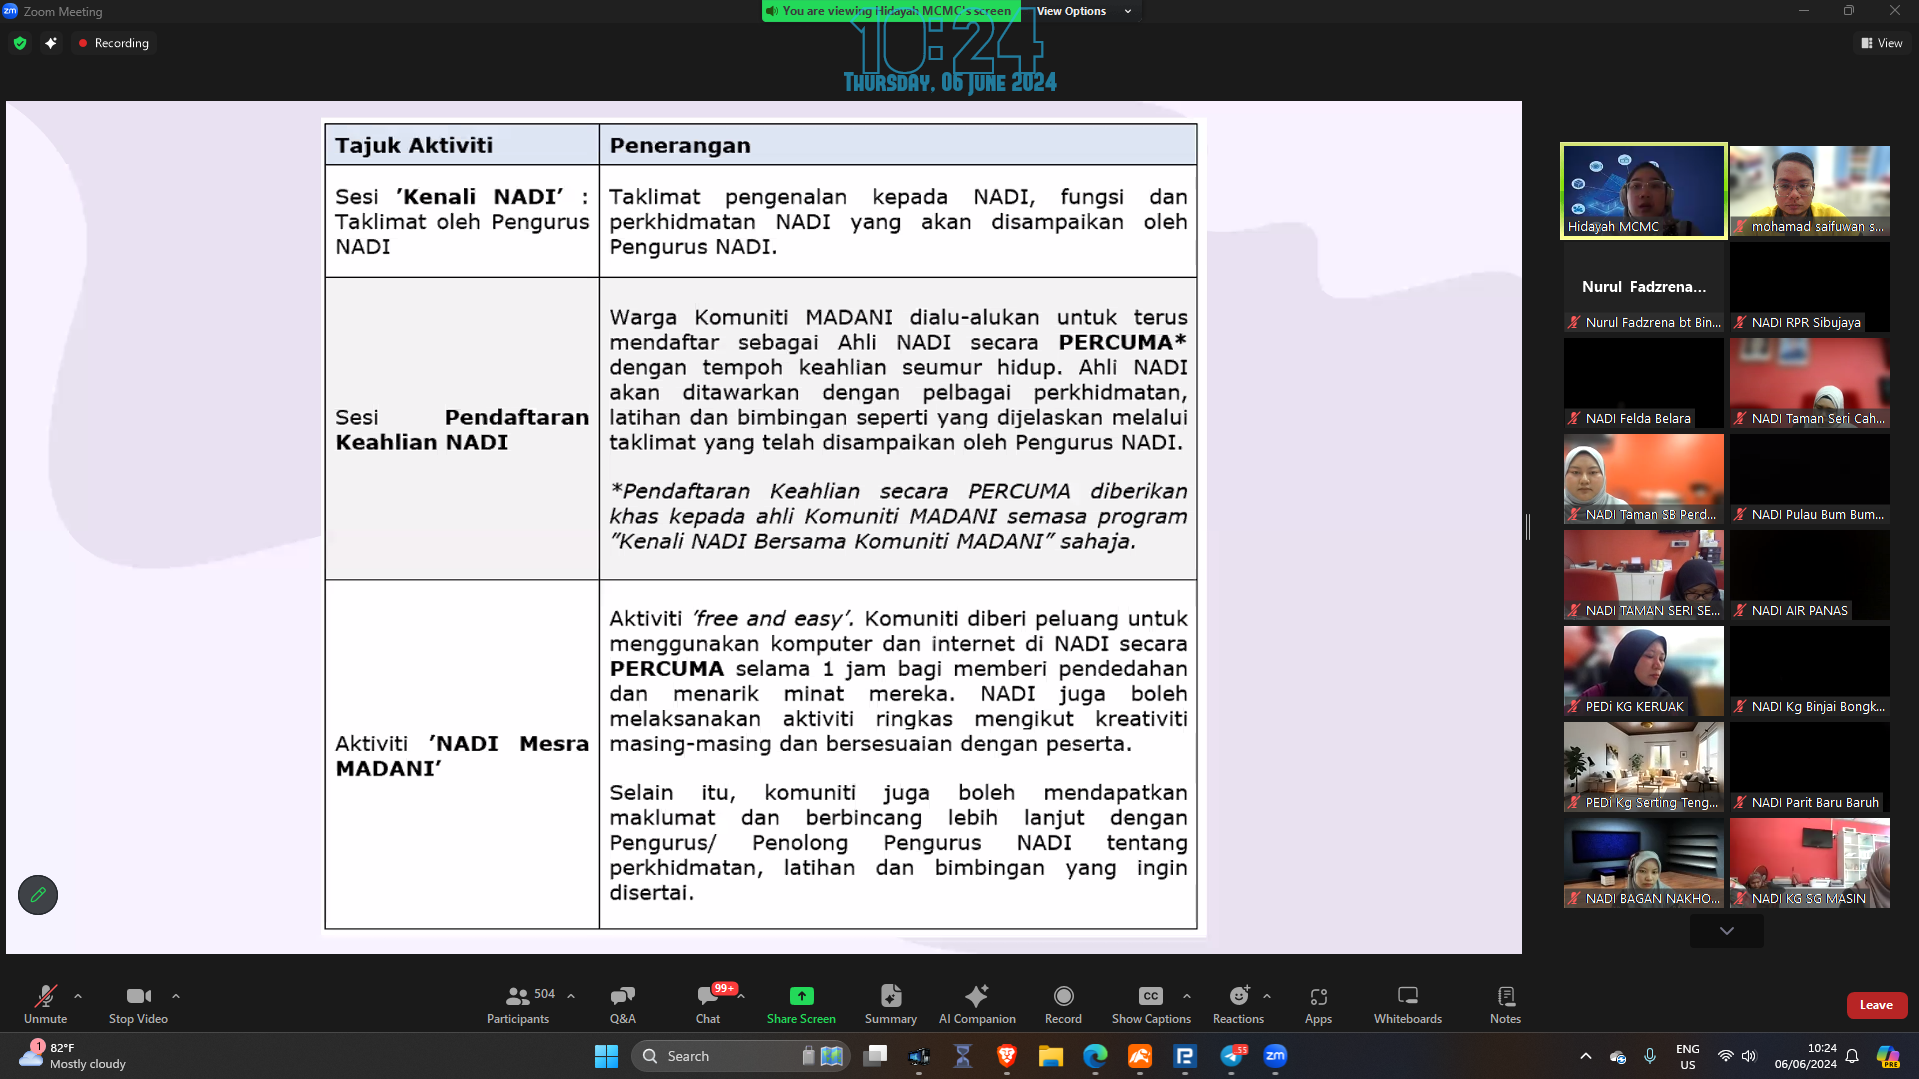Open View Options dropdown
Viewport: 1919px width, 1079px height.
pyautogui.click(x=1084, y=11)
